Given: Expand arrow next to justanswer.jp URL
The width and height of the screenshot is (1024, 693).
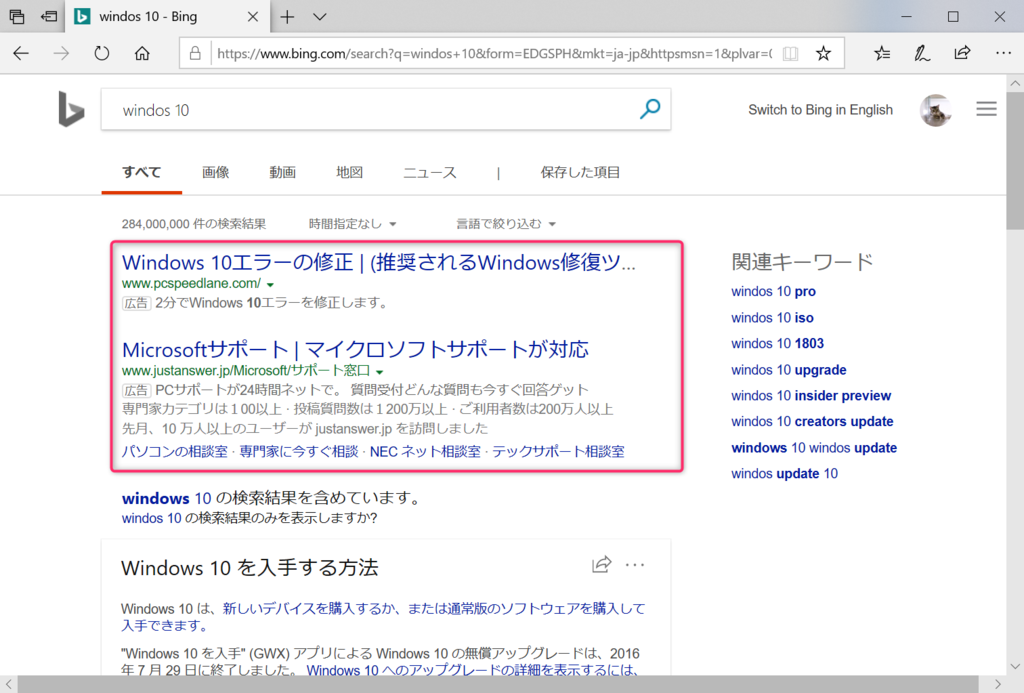Looking at the screenshot, I should 379,372.
